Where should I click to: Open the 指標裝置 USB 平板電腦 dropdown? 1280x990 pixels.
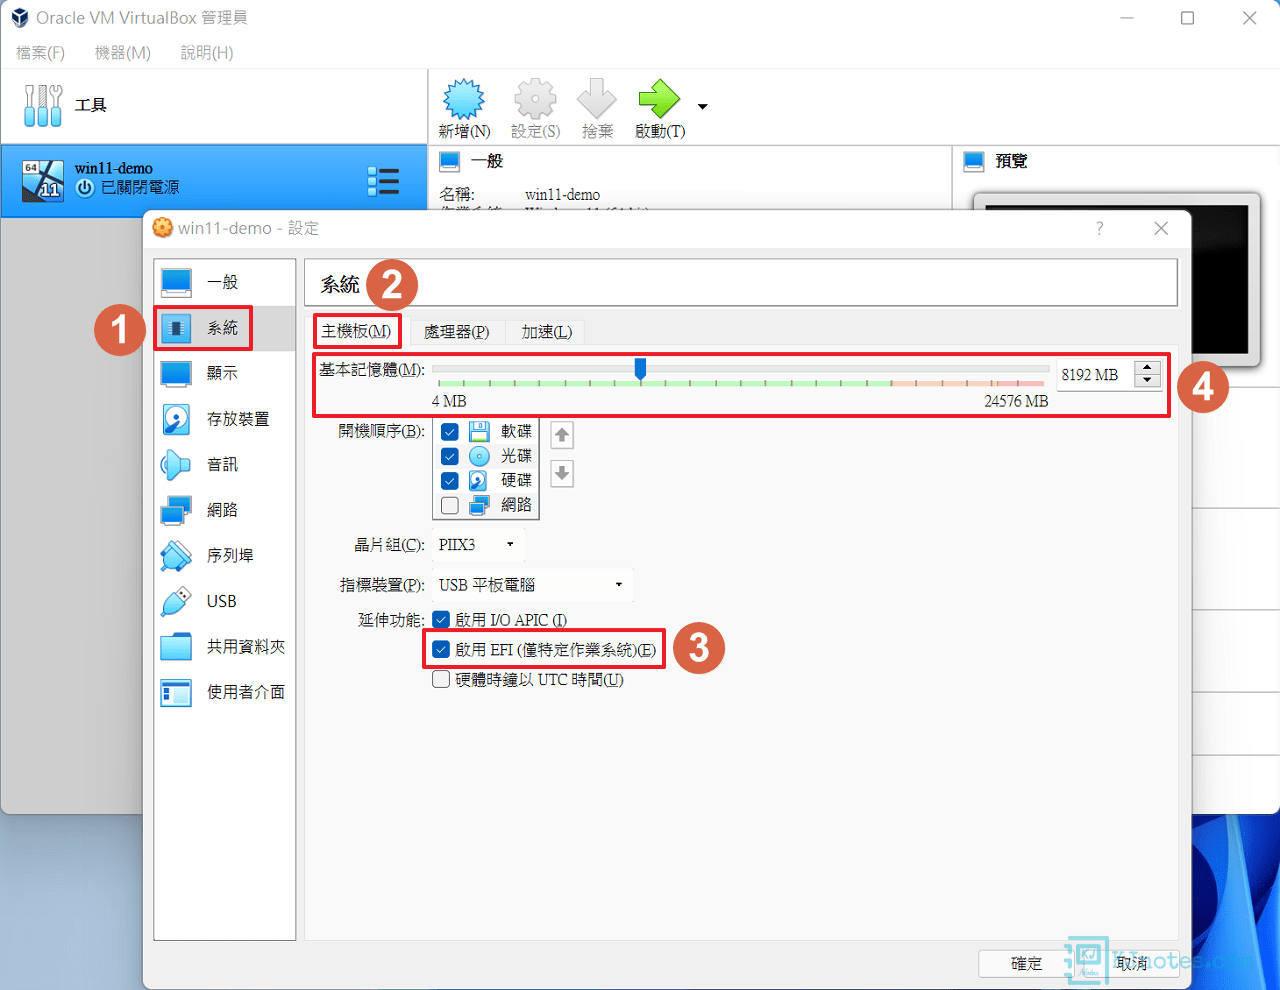[532, 585]
